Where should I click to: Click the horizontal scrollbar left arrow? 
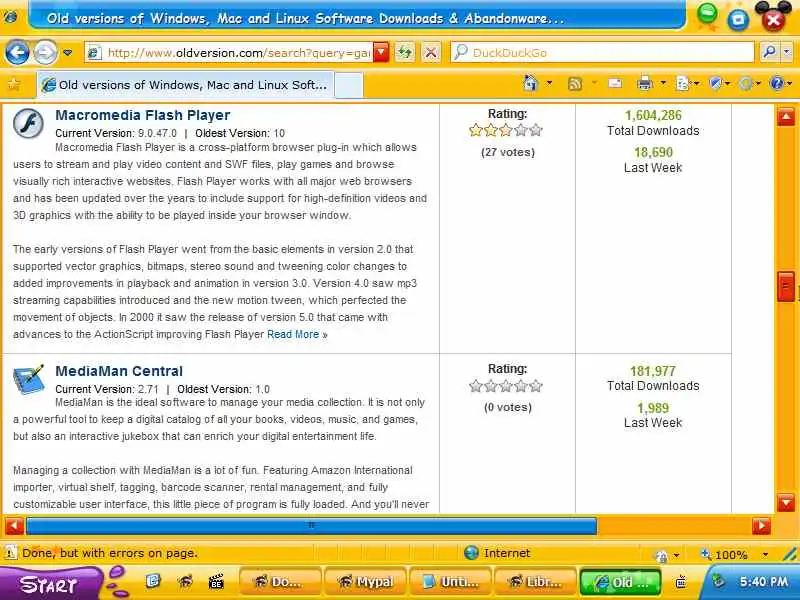[14, 526]
